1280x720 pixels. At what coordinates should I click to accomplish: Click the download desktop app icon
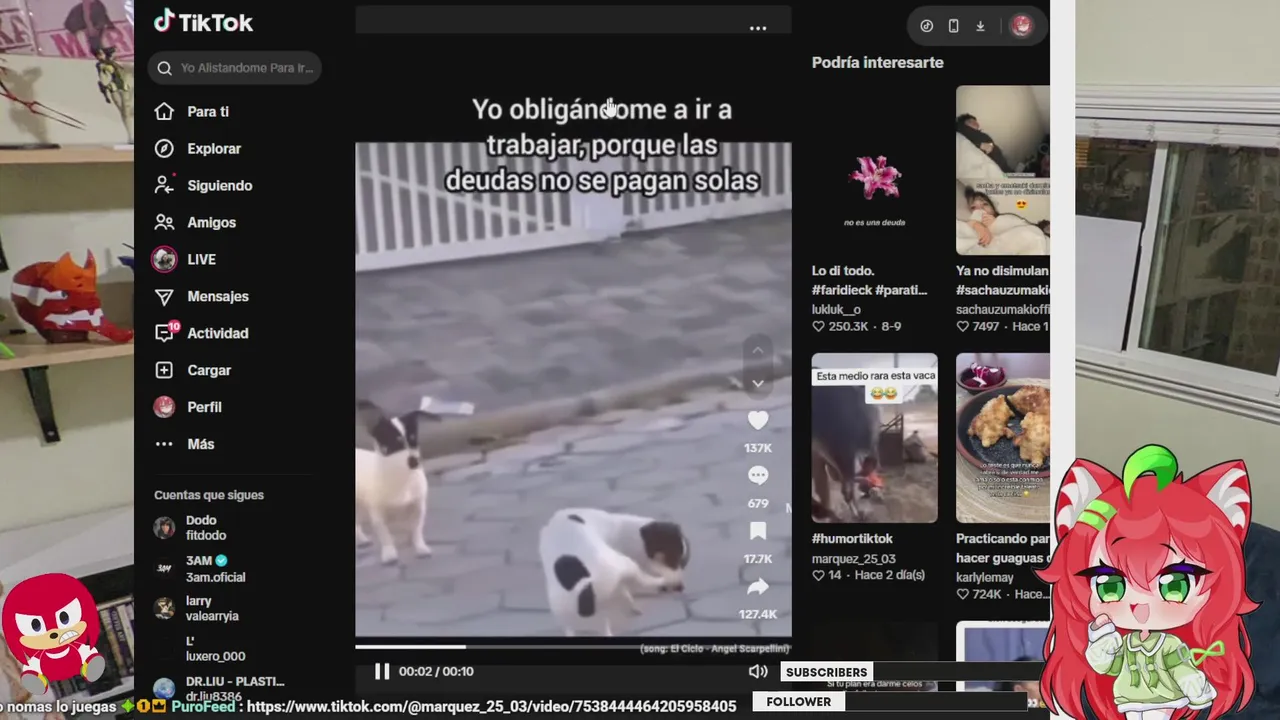980,26
